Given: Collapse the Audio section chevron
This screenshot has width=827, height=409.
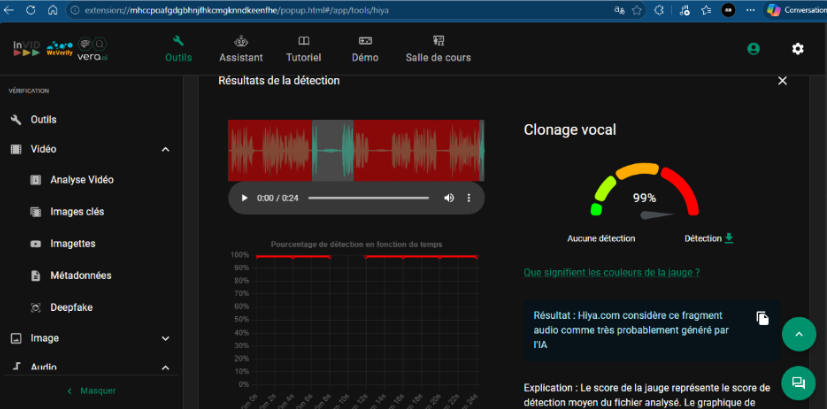Looking at the screenshot, I should coord(166,367).
